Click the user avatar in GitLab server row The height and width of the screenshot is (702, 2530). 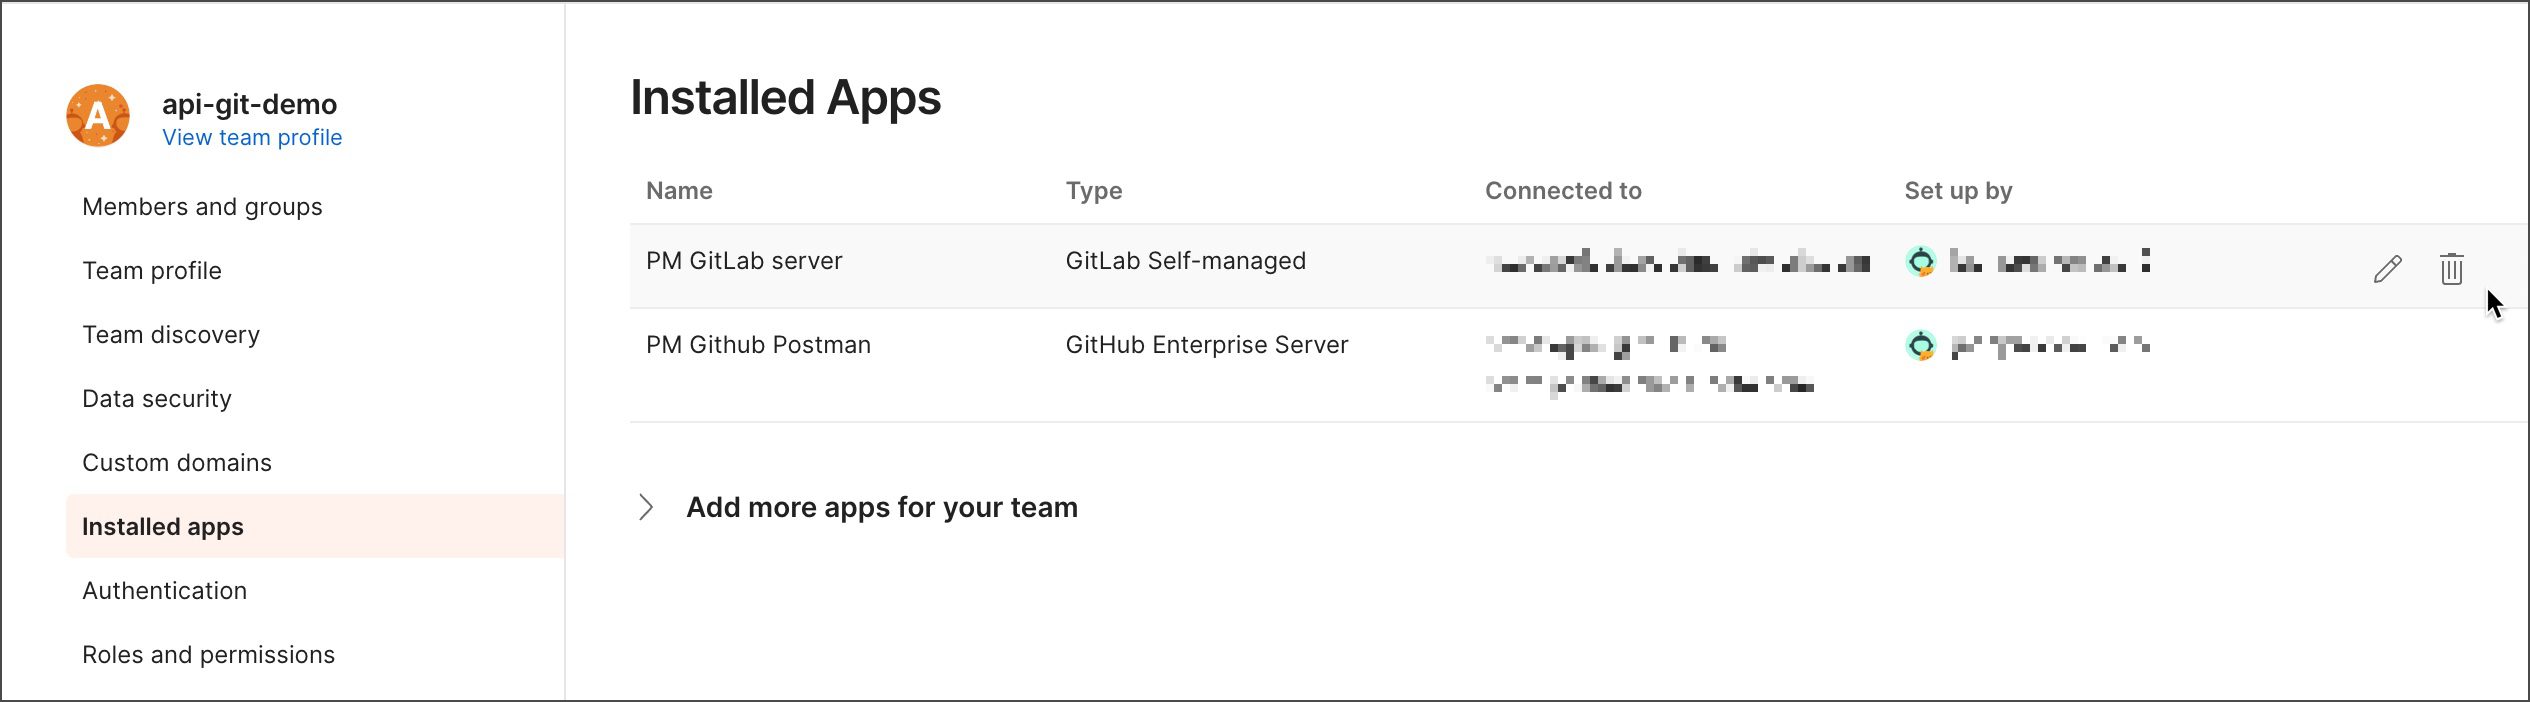tap(1920, 262)
